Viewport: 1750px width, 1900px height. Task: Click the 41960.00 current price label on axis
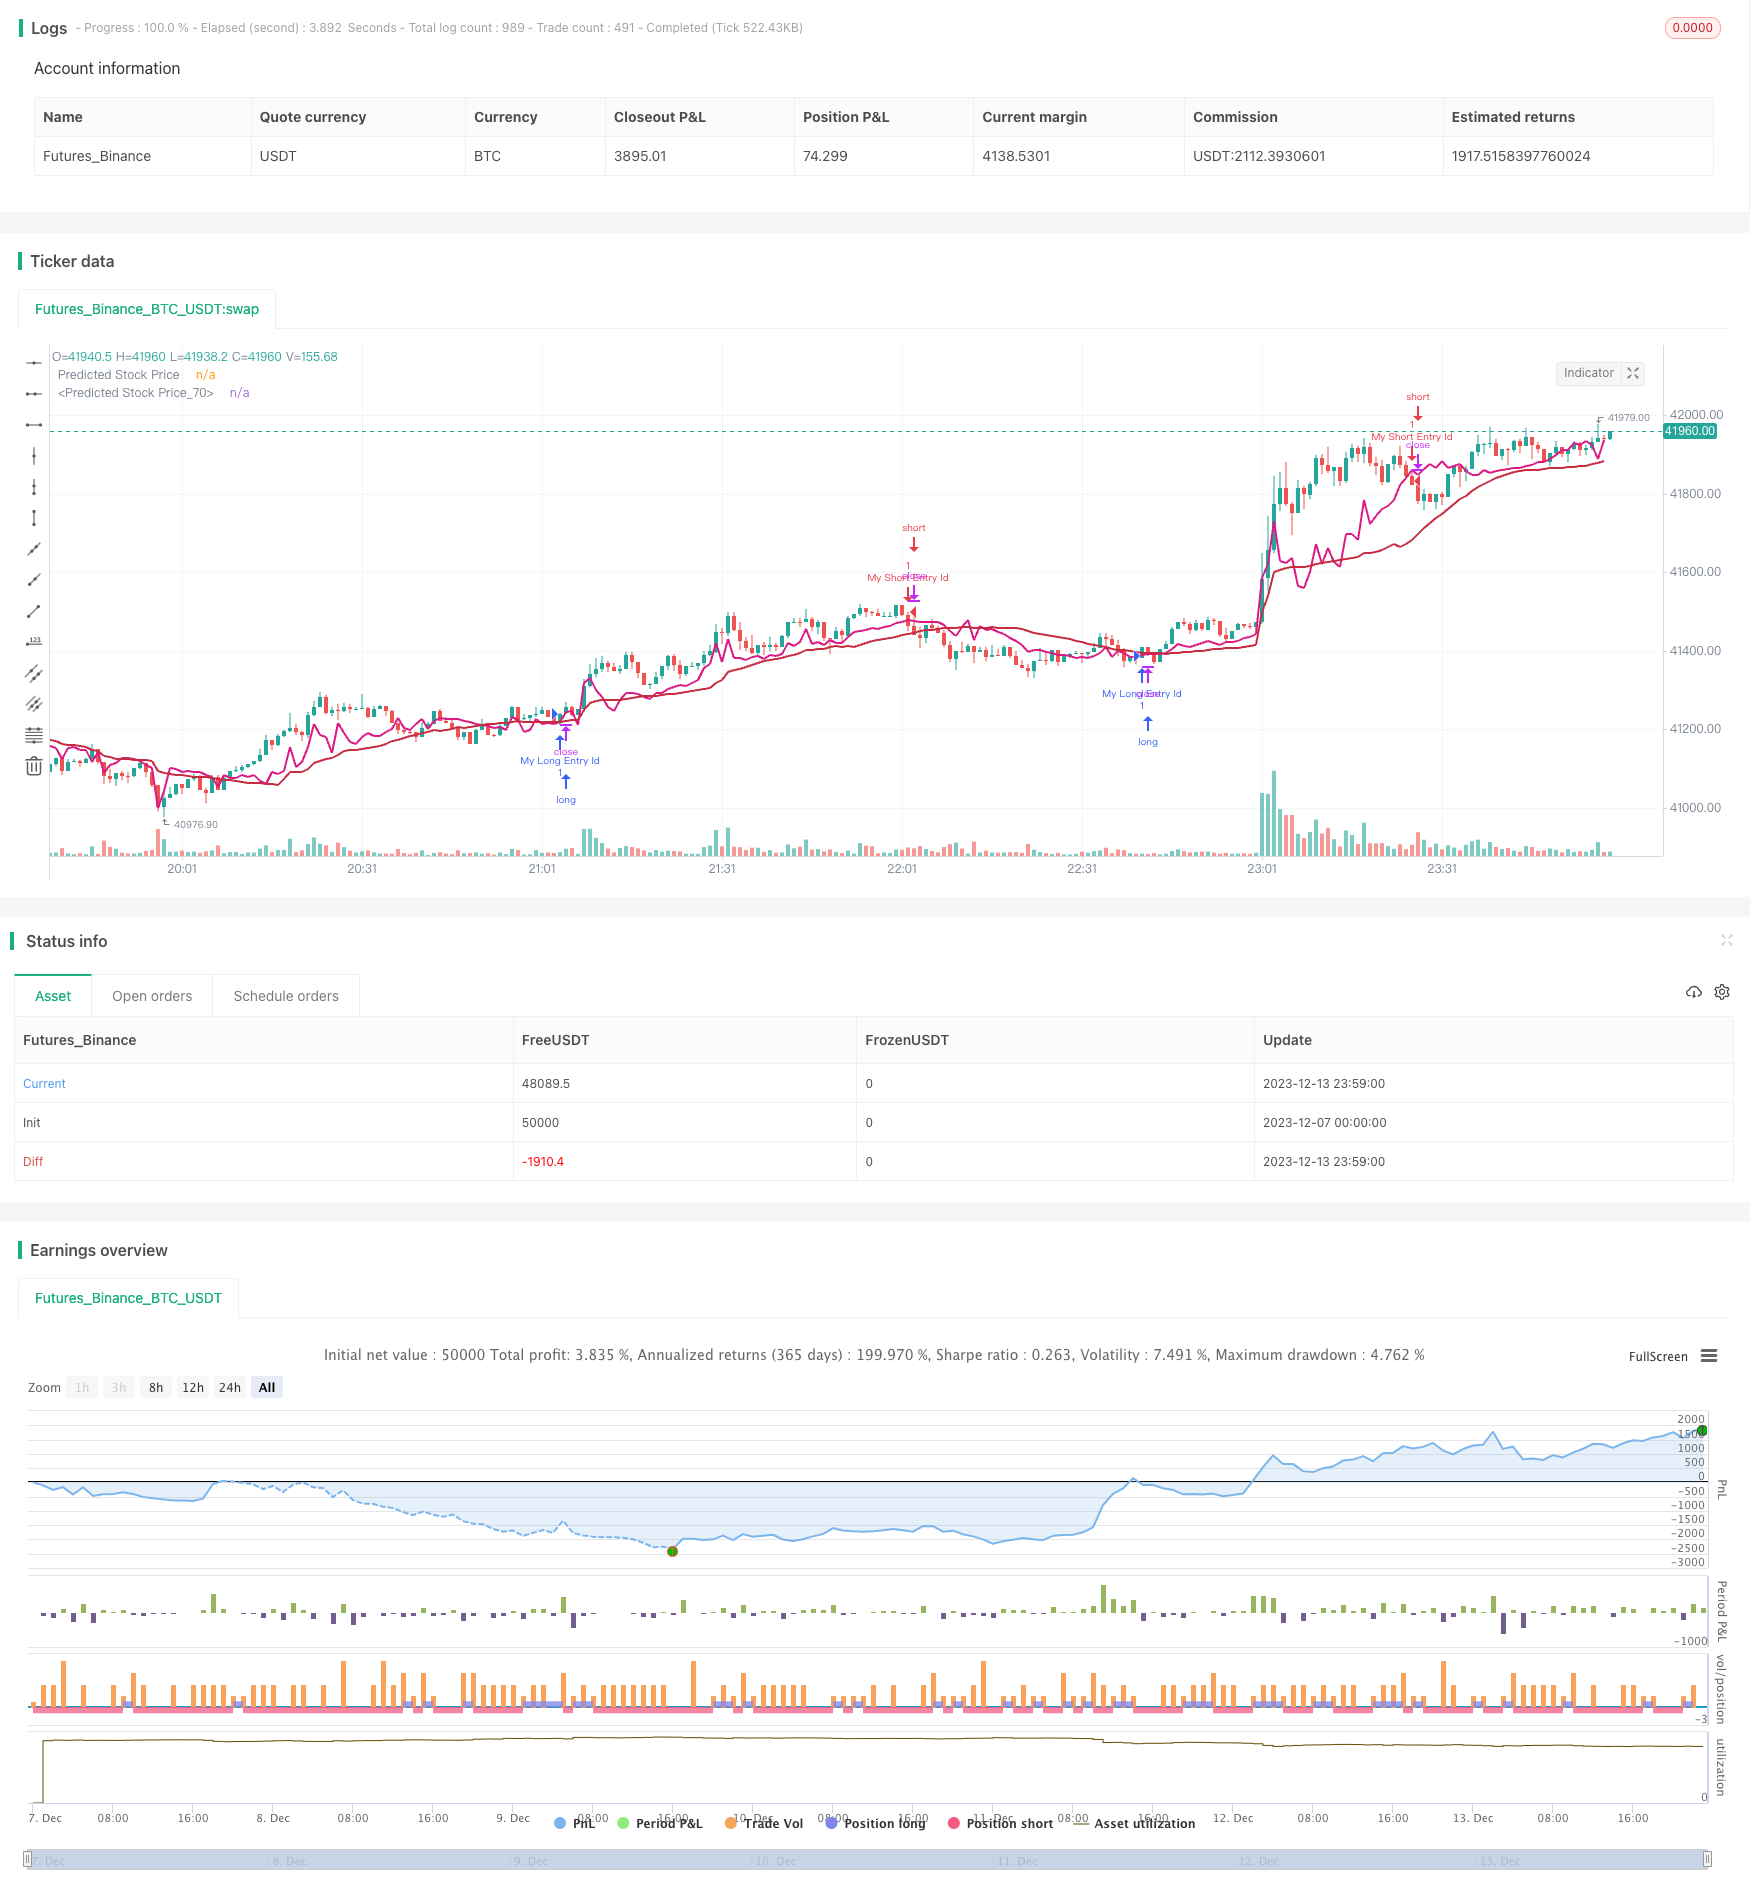click(x=1690, y=431)
